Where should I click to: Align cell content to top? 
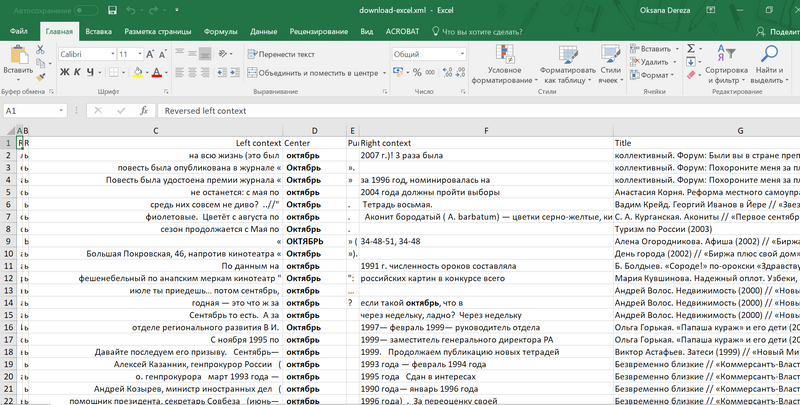coord(180,54)
